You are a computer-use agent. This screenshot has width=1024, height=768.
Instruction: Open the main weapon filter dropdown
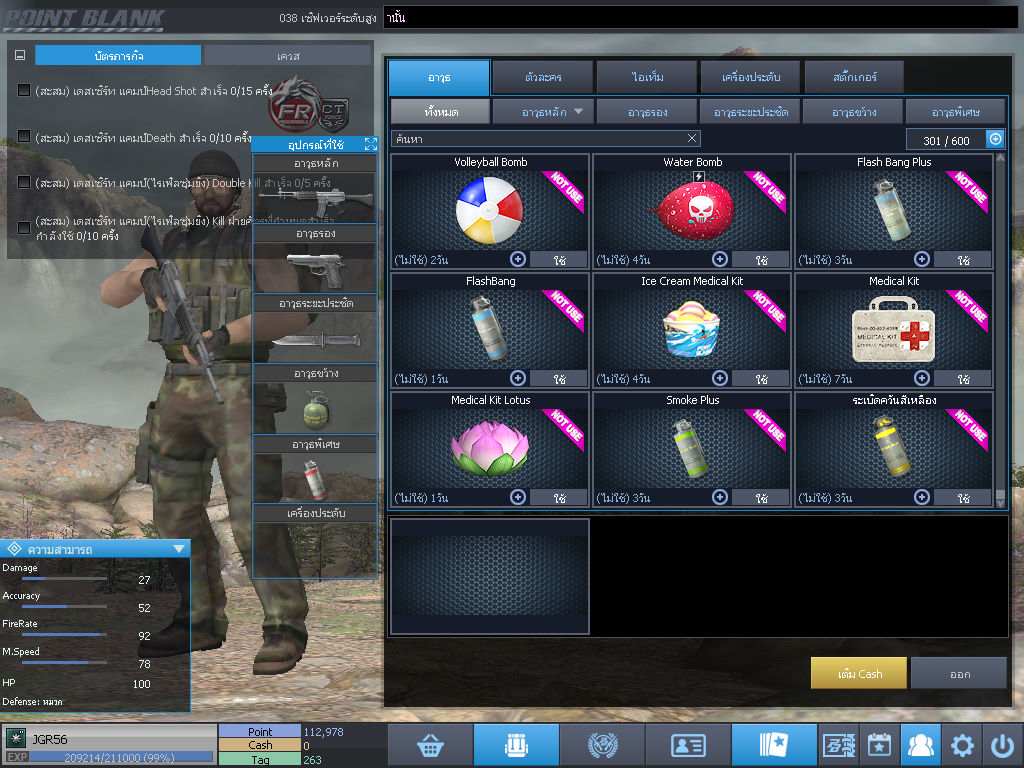point(543,112)
